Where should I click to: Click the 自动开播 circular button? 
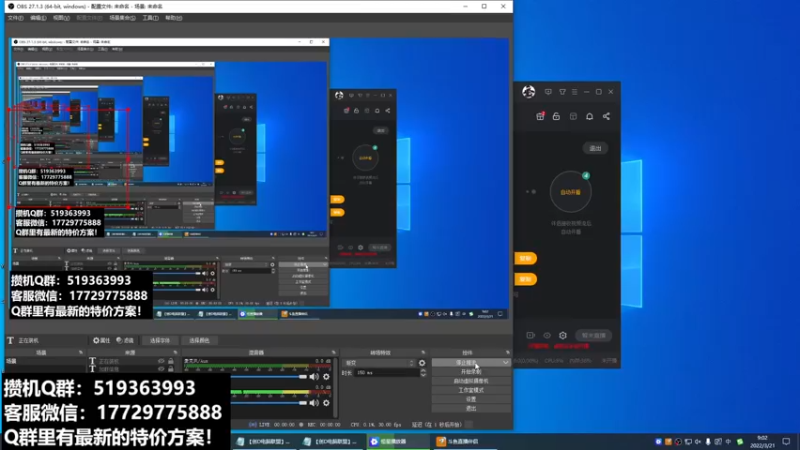point(570,192)
